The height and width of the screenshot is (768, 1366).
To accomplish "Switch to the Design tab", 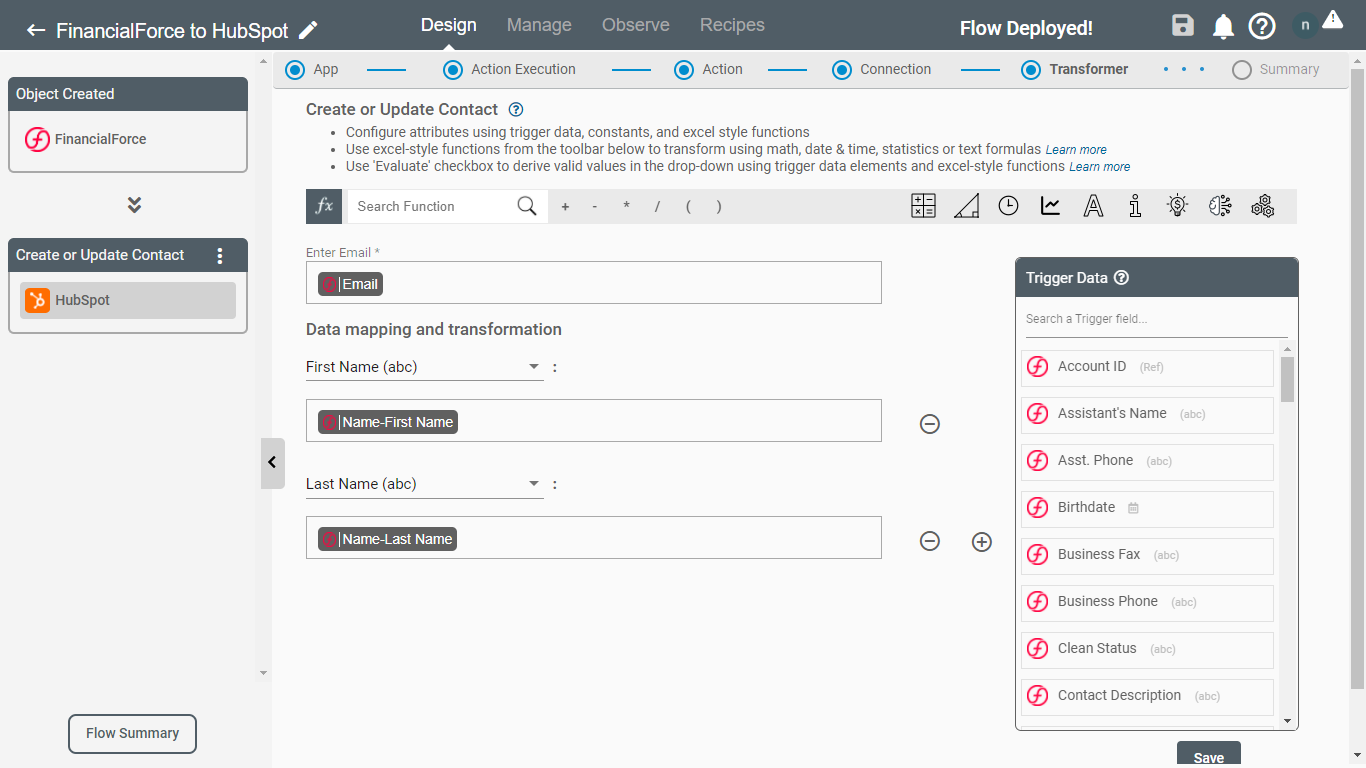I will point(449,25).
